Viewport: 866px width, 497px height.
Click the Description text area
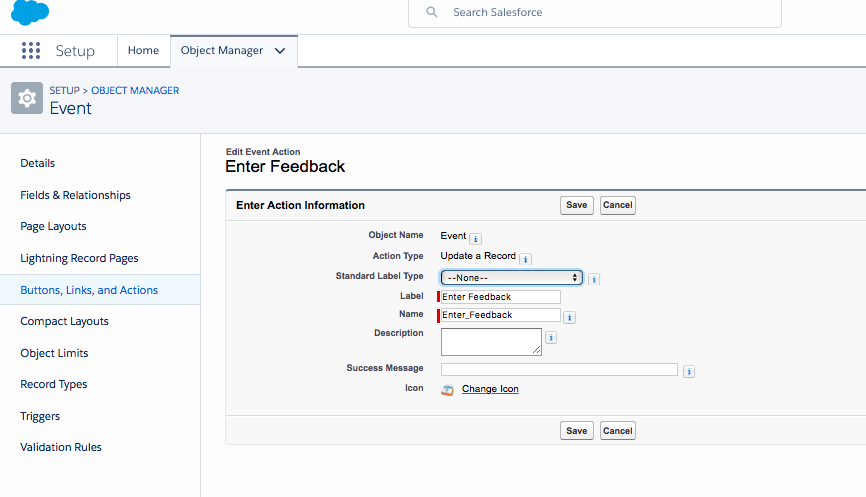tap(491, 342)
